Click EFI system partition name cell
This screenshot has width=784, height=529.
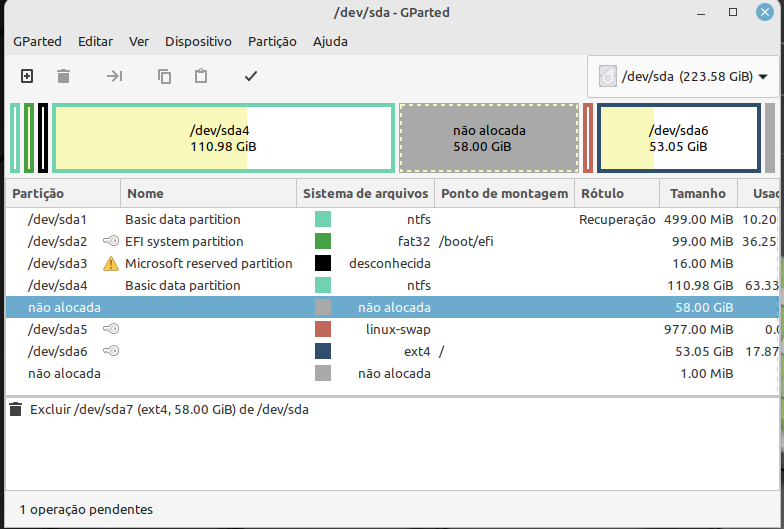(x=184, y=242)
